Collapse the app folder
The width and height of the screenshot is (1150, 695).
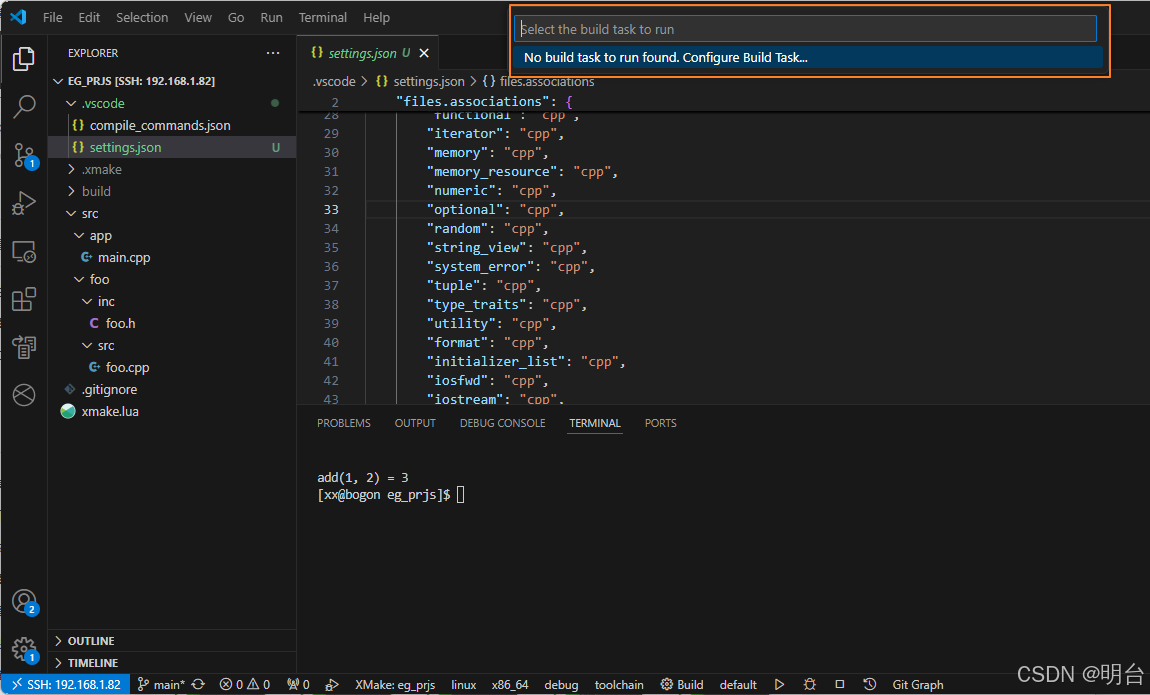click(172, 235)
